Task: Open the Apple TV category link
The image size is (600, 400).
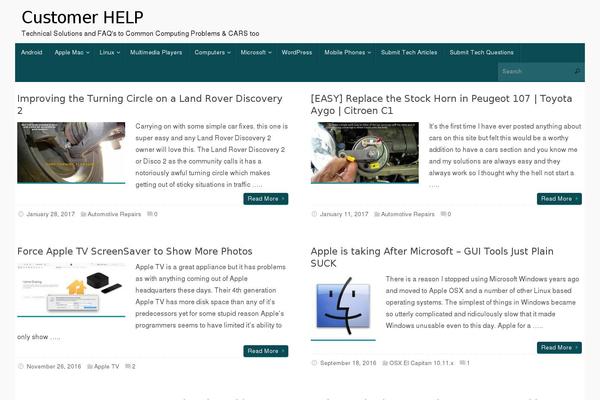Action: [x=106, y=366]
